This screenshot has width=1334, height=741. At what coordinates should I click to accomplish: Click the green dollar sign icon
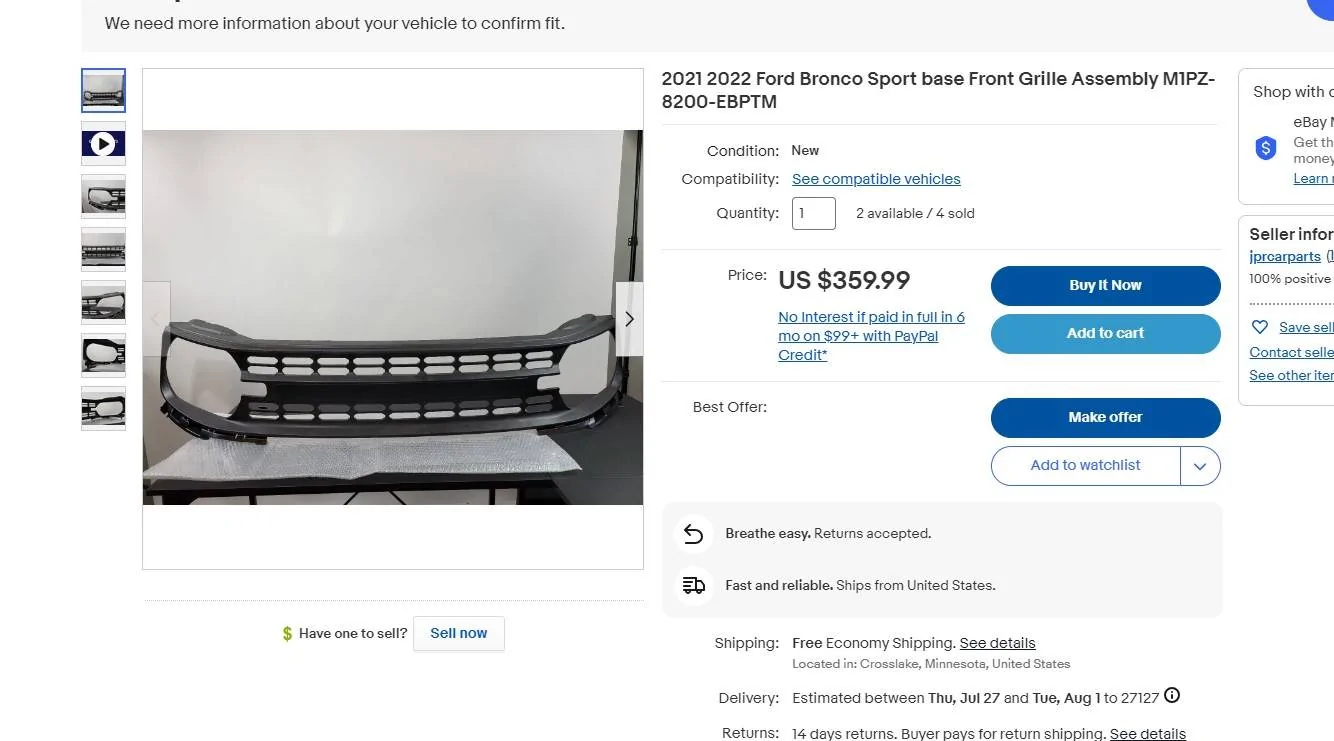[x=287, y=634]
